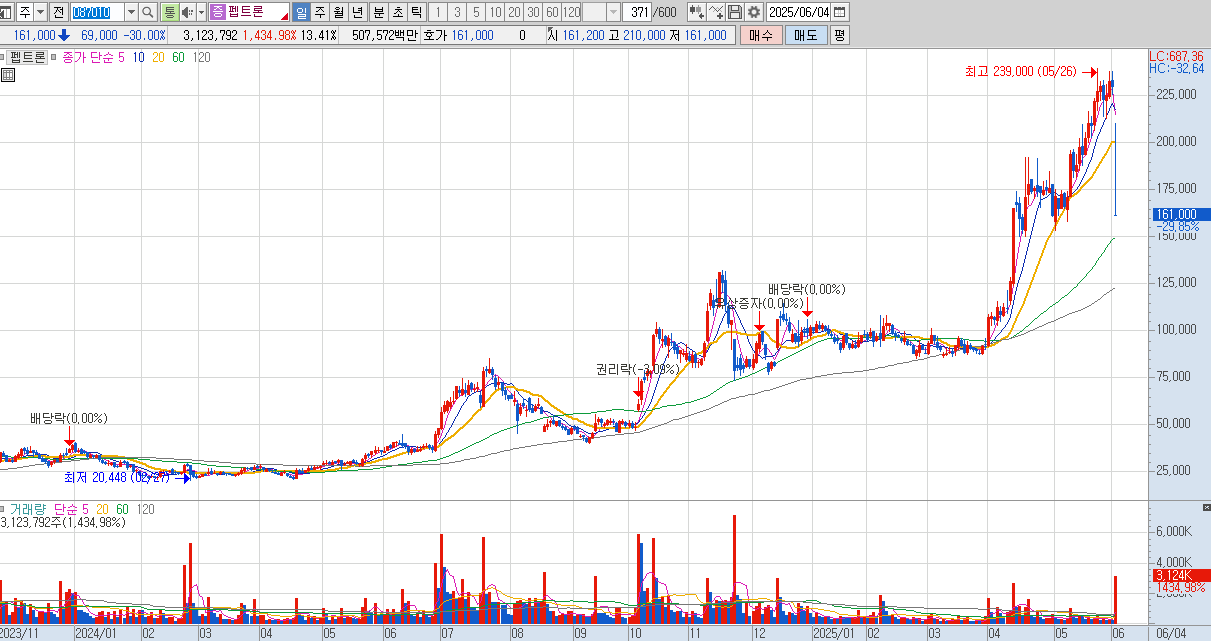
Task: Click the panel toggle icon at top-left corner
Action: click(7, 12)
